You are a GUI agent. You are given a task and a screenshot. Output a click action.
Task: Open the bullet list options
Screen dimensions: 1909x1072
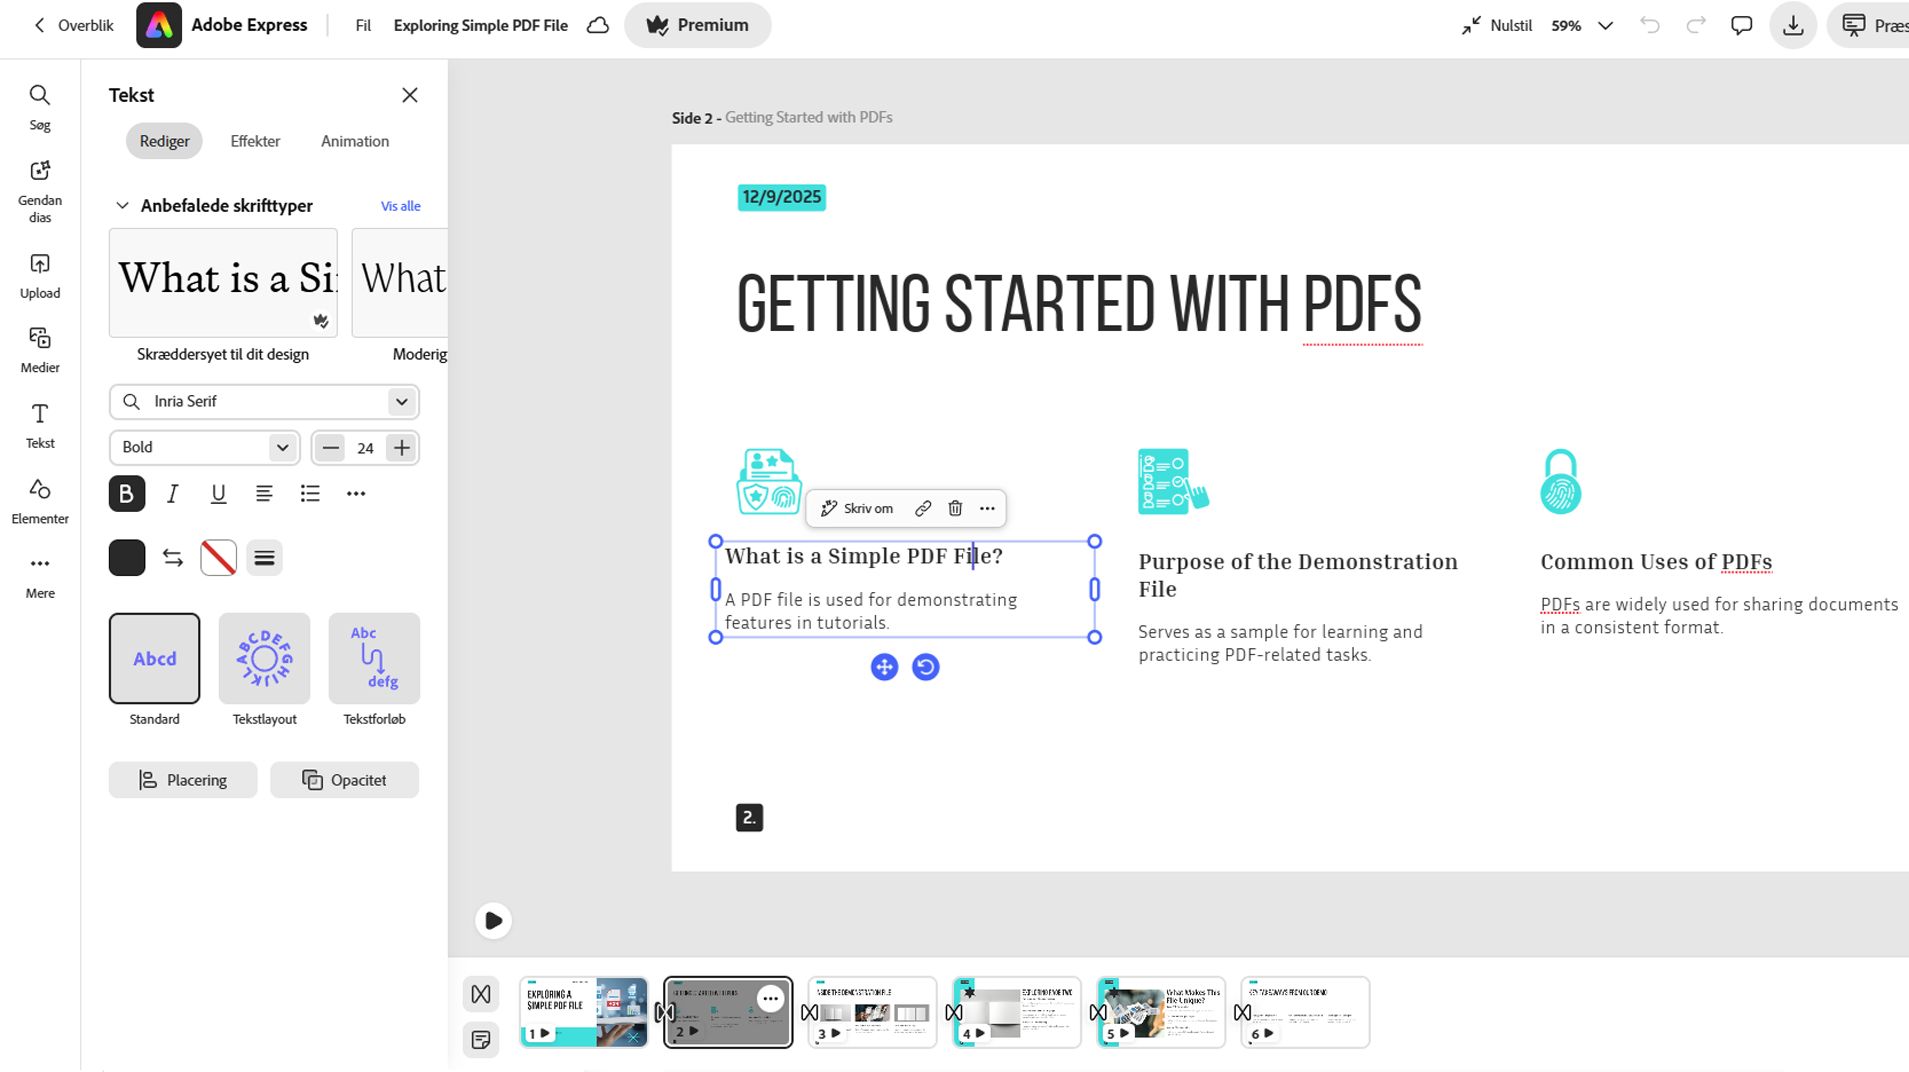310,493
